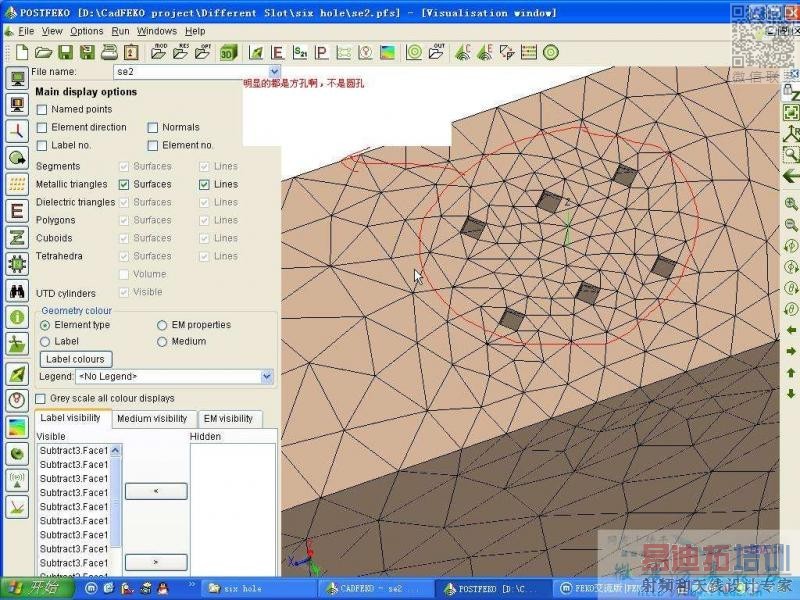The image size is (800, 600).
Task: Open the OPT folder icon
Action: pos(203,52)
